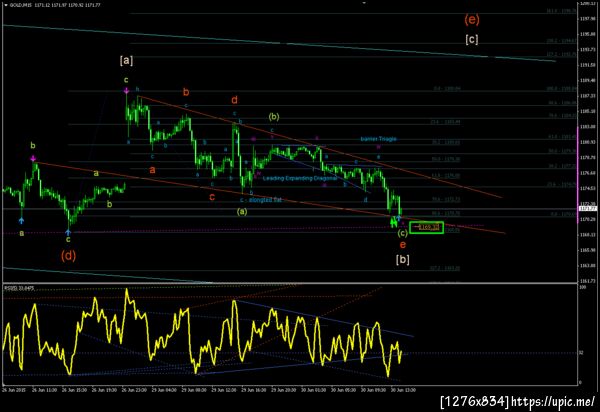Select the magenta down arrow under yellow b
The height and width of the screenshot is (412, 600).
(33, 158)
